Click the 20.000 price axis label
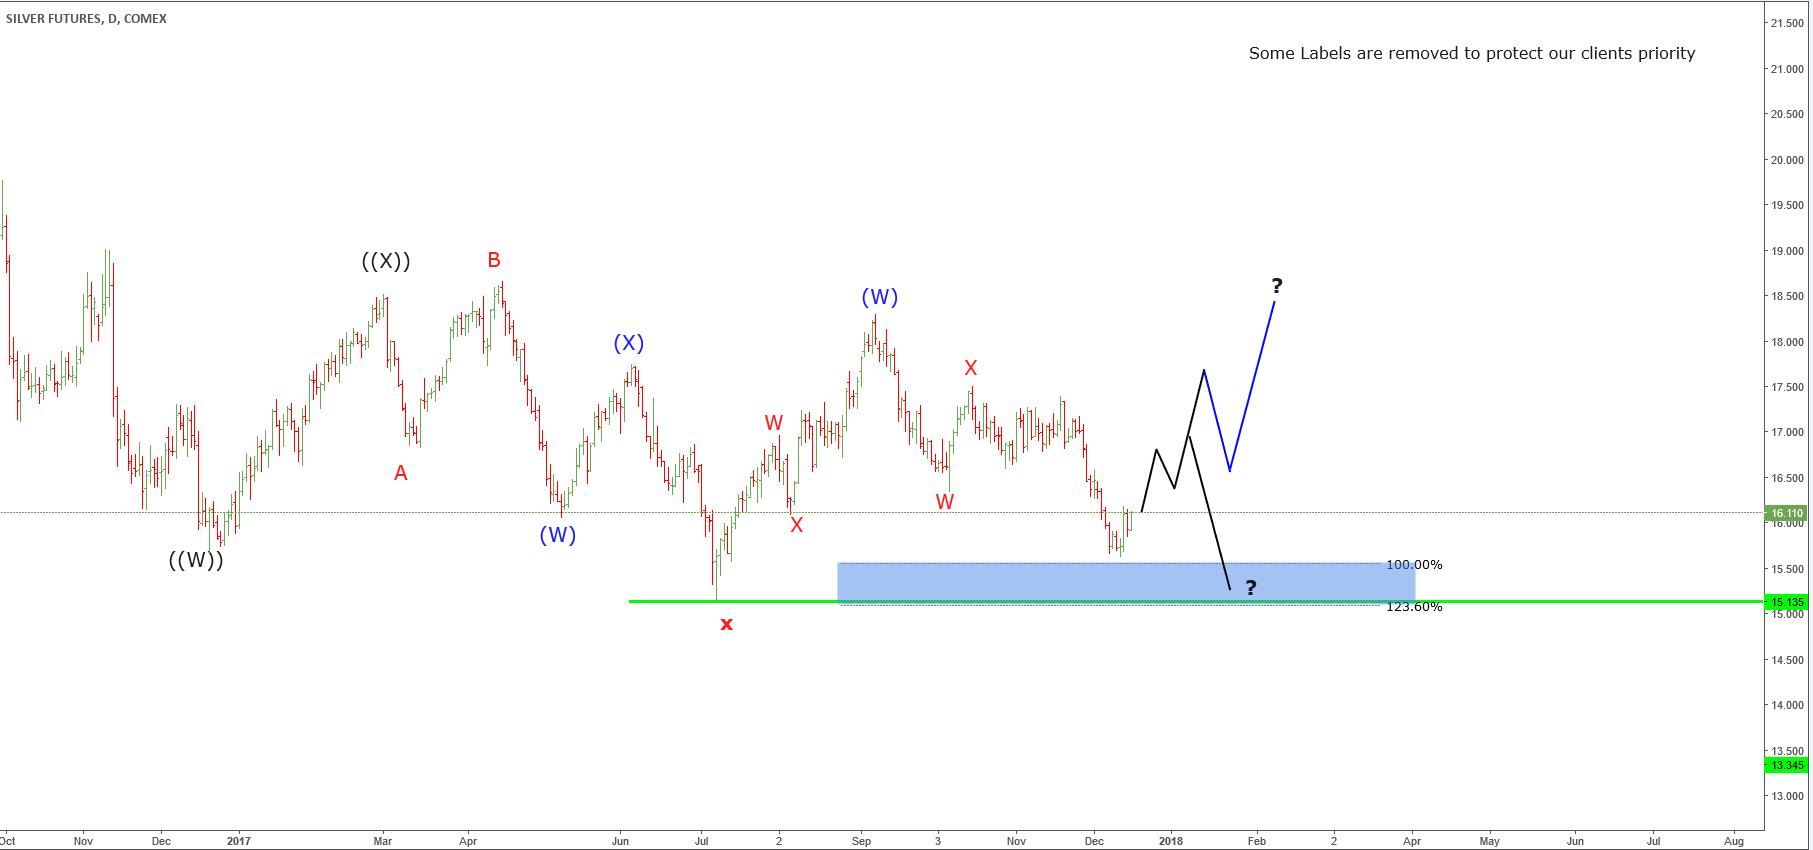Viewport: 1813px width, 850px height. click(x=1787, y=160)
